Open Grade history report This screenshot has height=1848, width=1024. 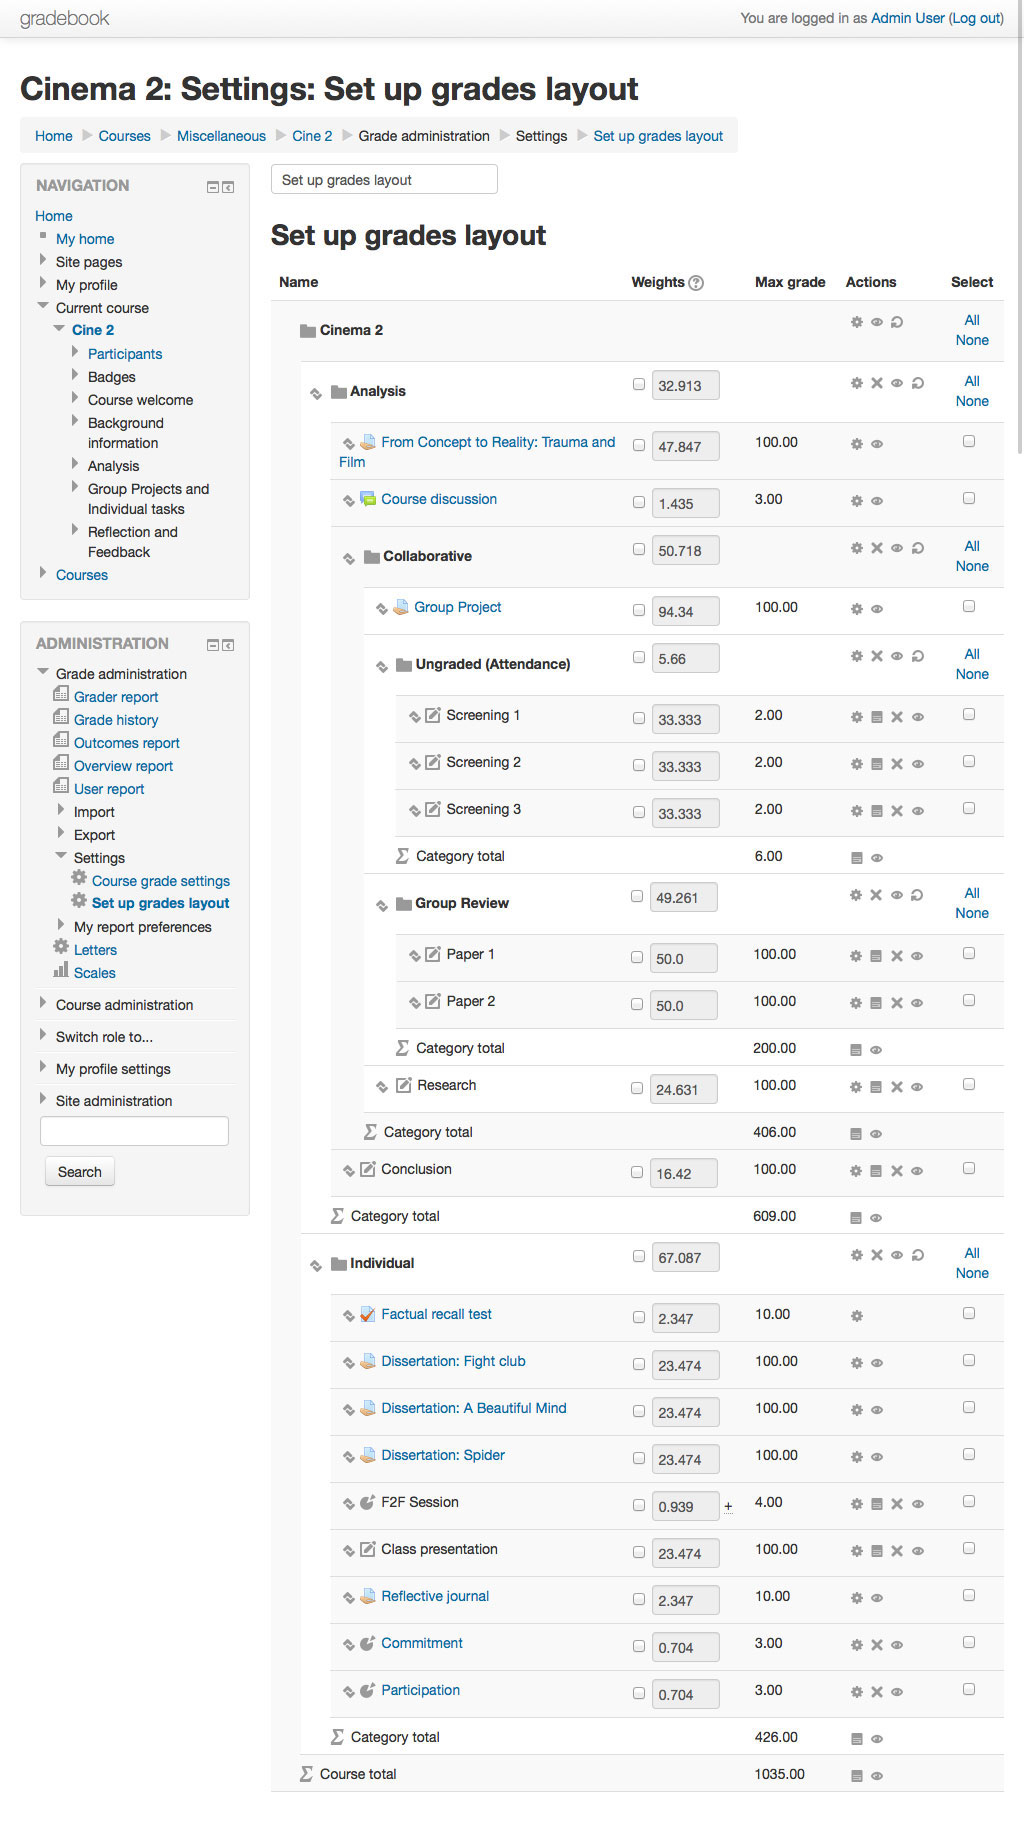tap(116, 720)
